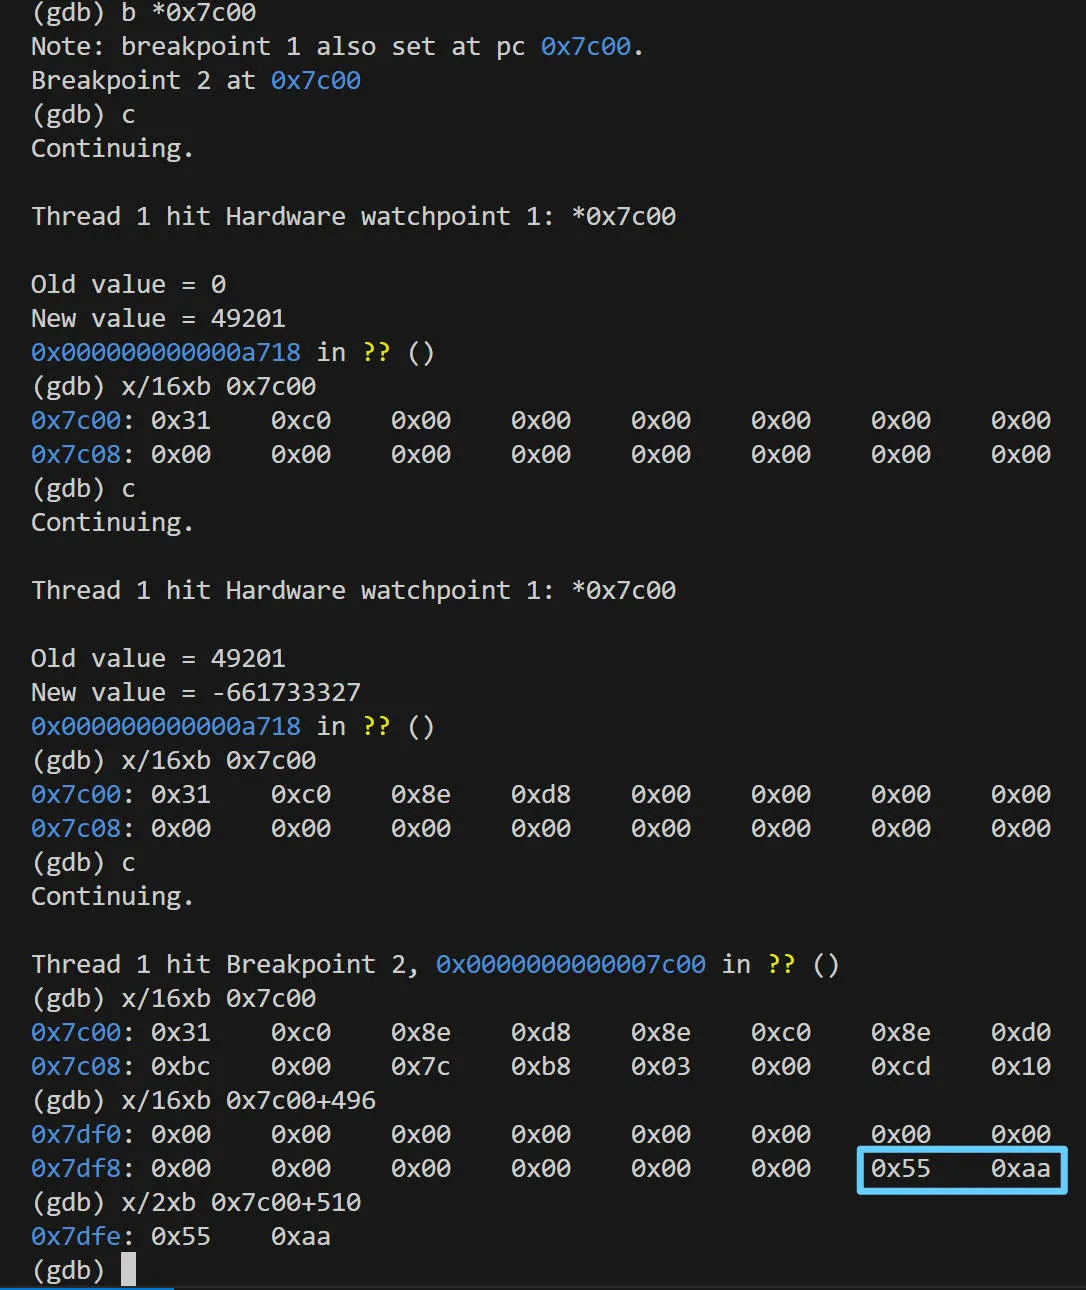Click the "b *0x7c00" command at the top
1086x1290 pixels.
(188, 13)
